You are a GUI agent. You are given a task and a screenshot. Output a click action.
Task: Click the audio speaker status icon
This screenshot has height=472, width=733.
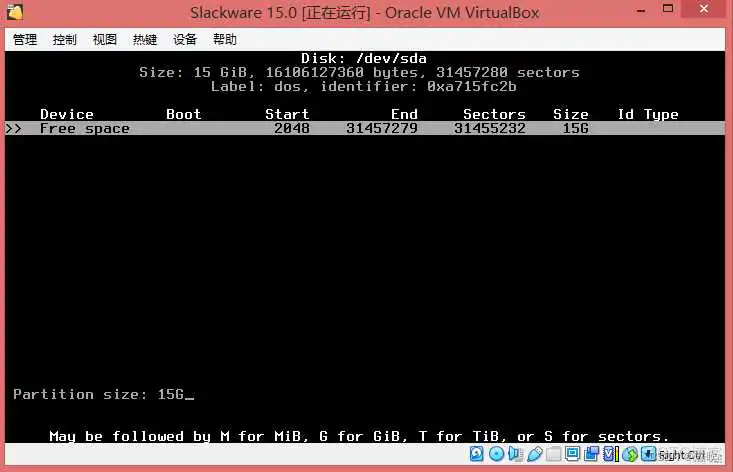point(516,454)
